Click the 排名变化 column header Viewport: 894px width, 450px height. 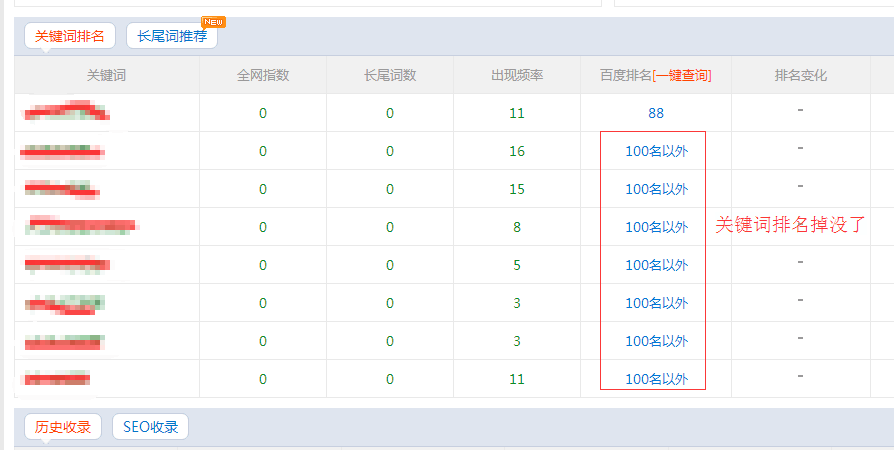(800, 75)
